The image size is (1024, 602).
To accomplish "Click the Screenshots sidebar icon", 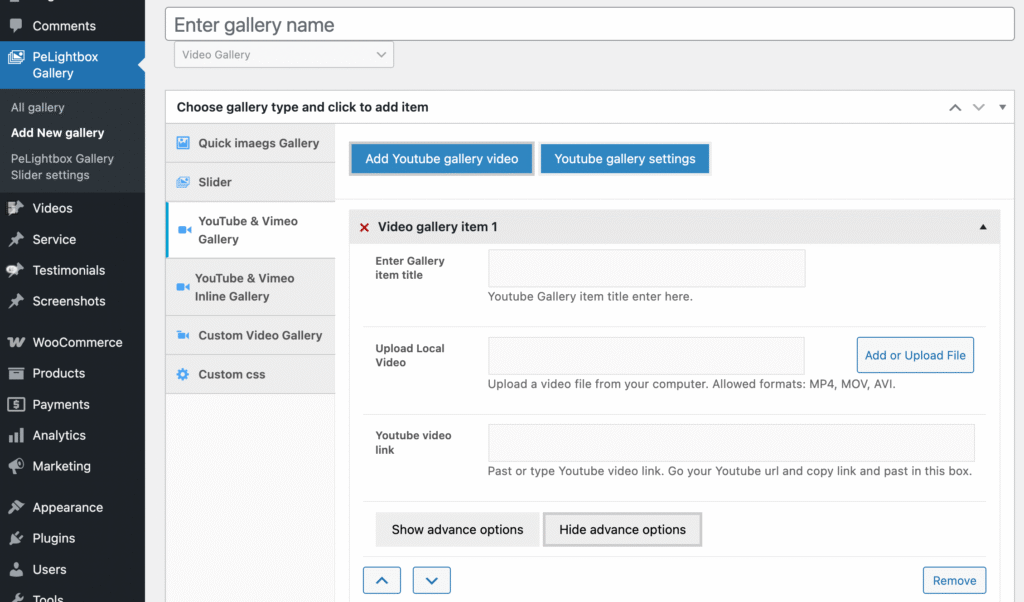I will pyautogui.click(x=18, y=301).
